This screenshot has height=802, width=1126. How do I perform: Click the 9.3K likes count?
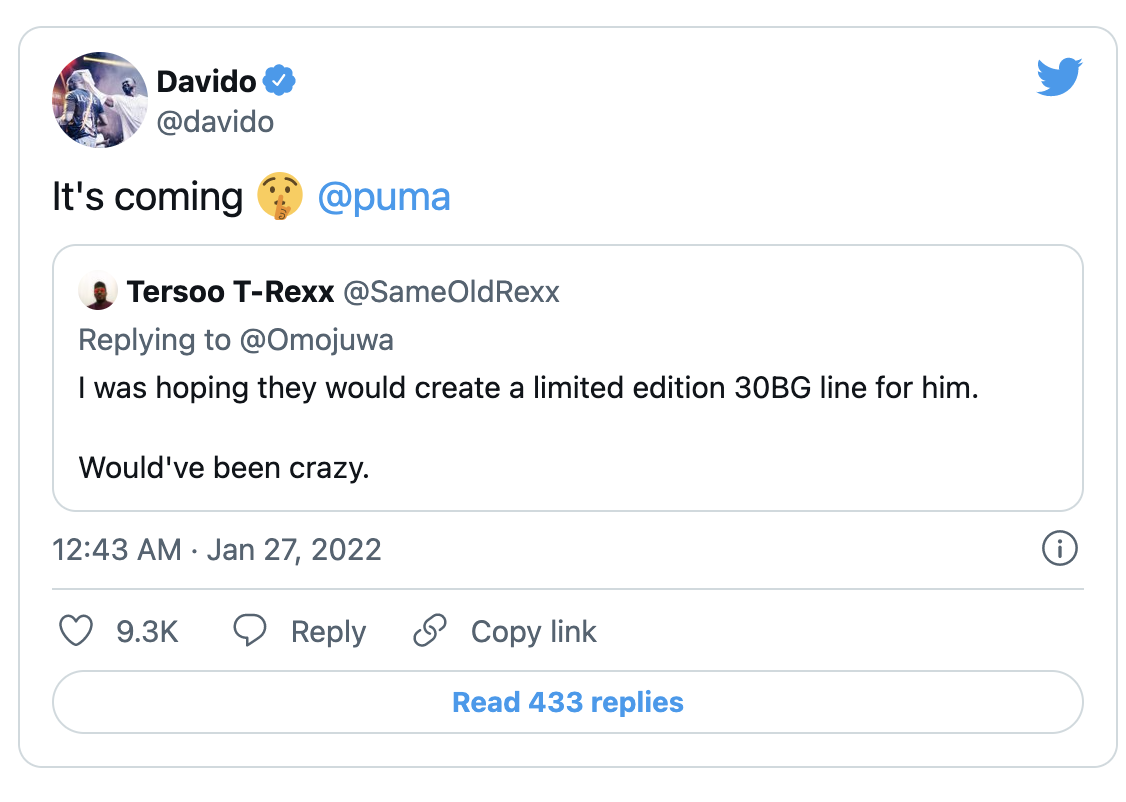(x=147, y=632)
